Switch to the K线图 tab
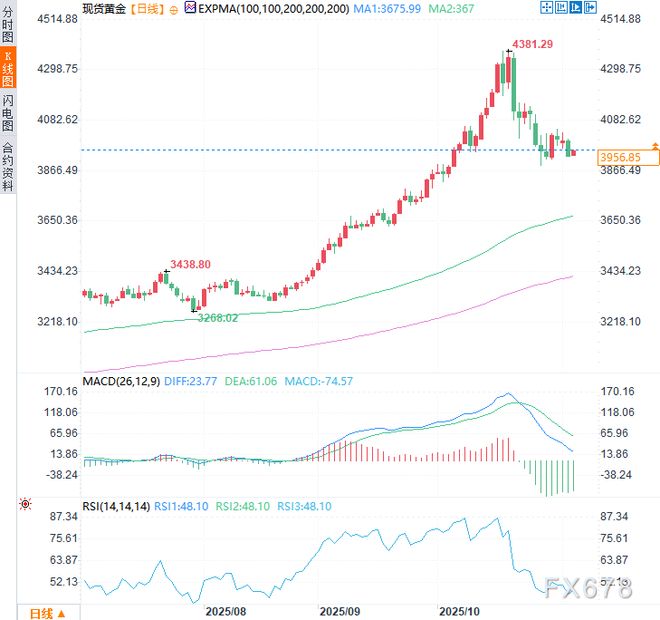 tap(8, 66)
